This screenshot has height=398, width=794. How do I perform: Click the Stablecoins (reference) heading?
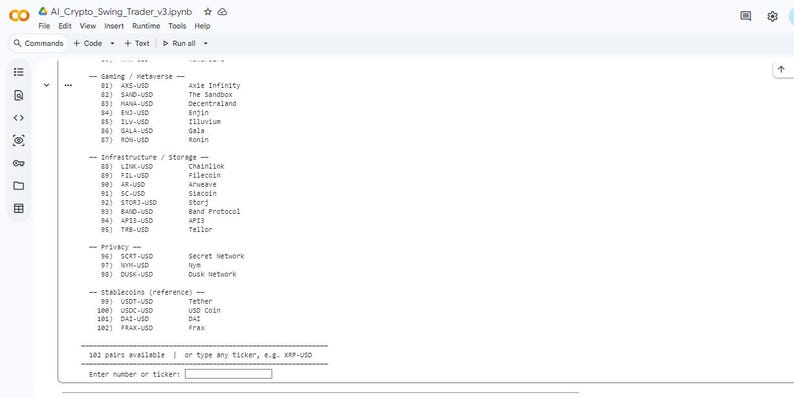[x=147, y=292]
